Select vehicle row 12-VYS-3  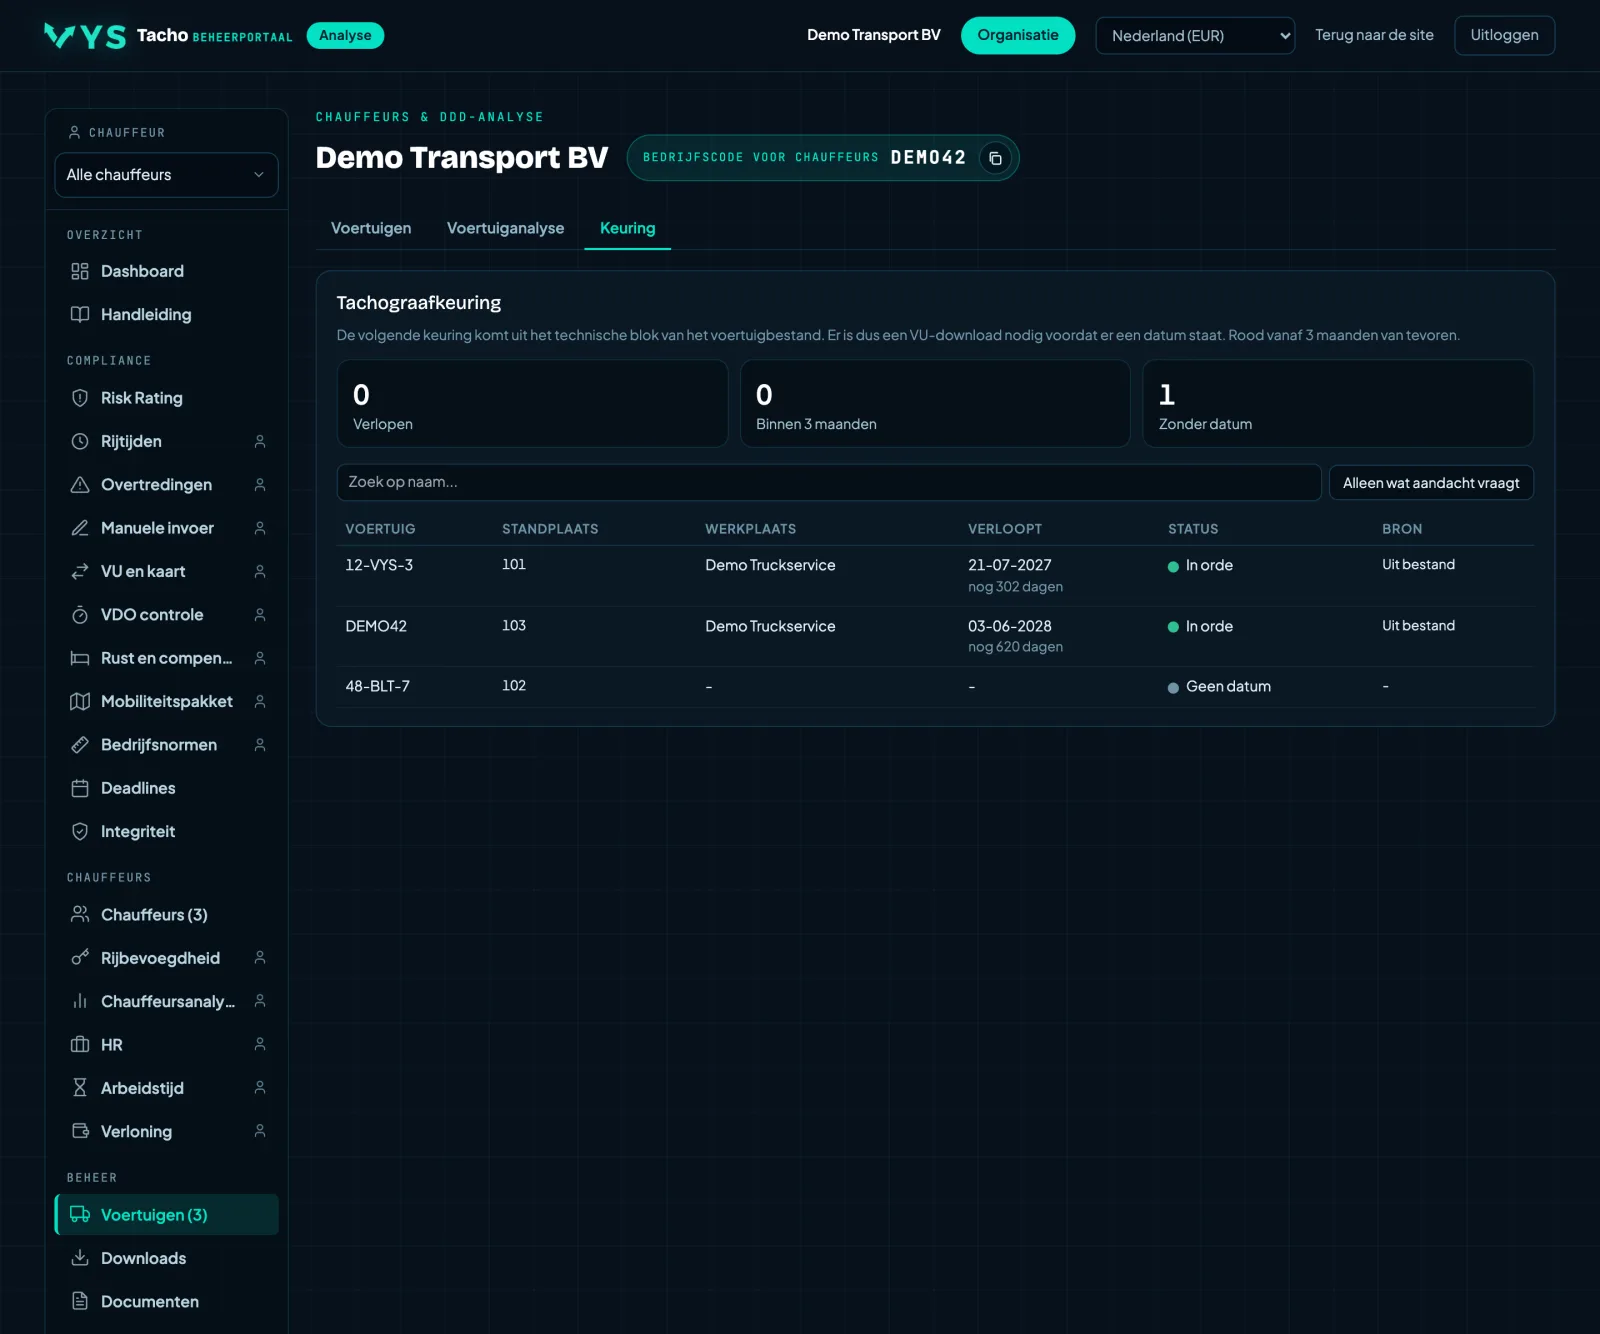[935, 575]
